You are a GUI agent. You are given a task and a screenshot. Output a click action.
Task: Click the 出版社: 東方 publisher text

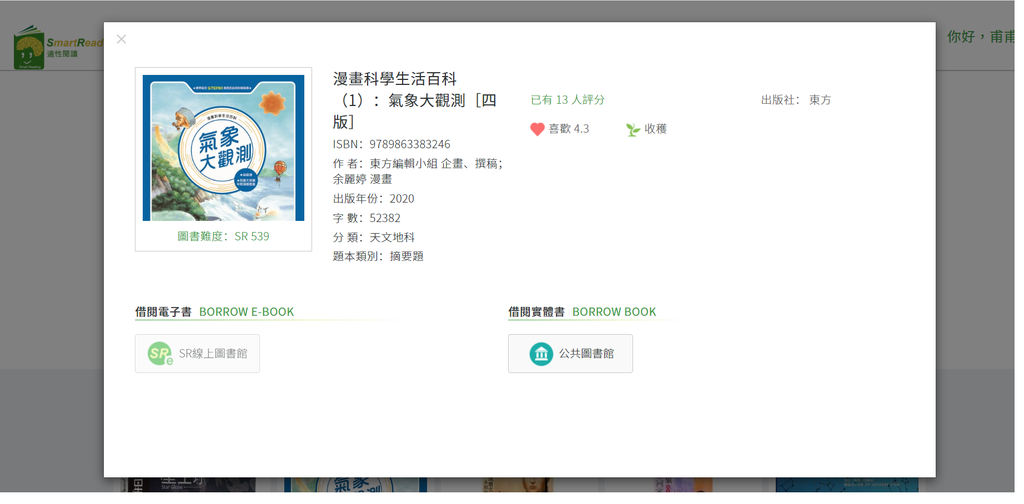coord(795,100)
